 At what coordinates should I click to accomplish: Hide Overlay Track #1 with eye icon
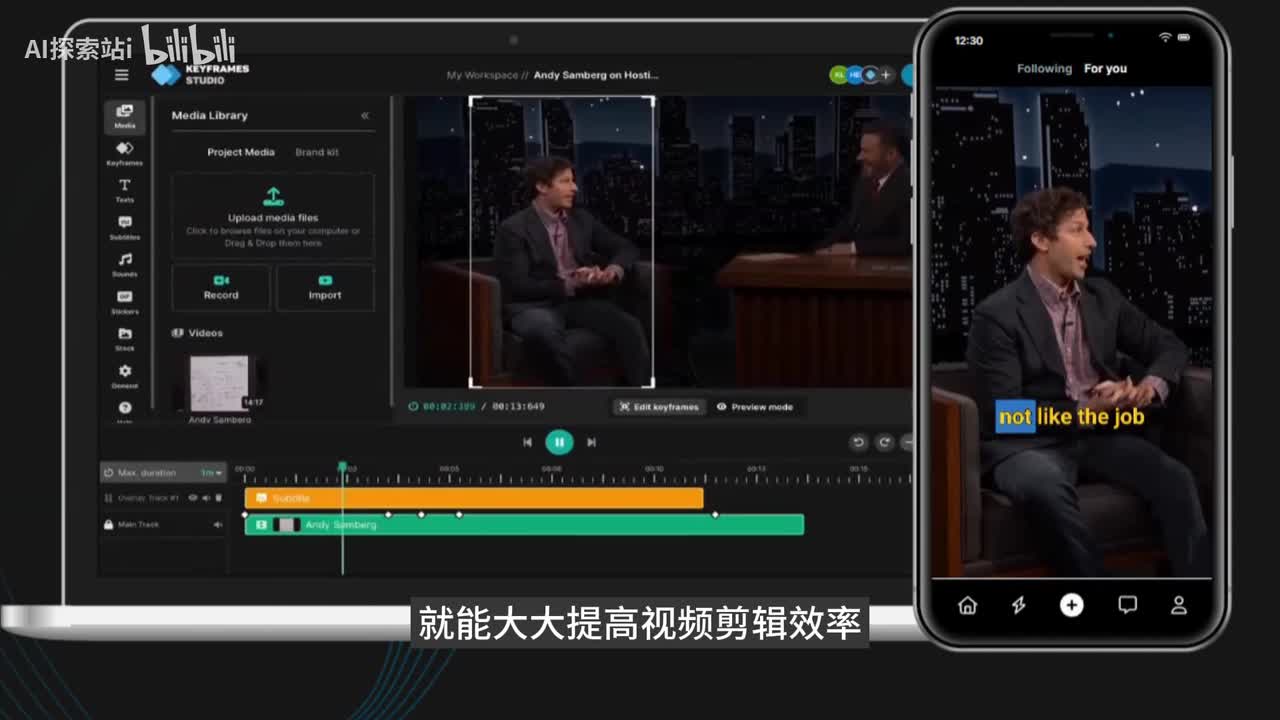pyautogui.click(x=193, y=498)
